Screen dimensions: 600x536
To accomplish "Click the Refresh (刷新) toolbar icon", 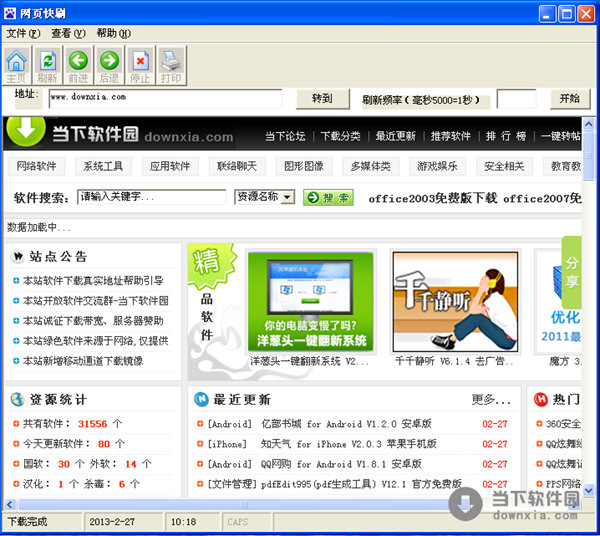I will 47,65.
